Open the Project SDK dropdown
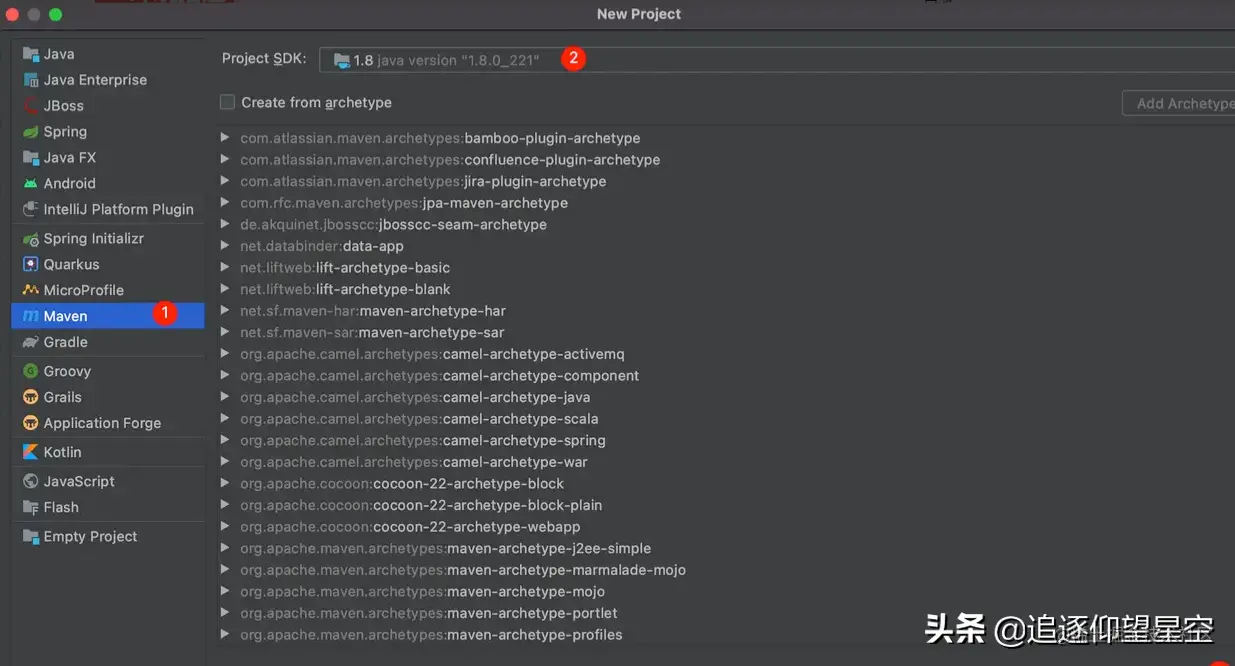 [x=777, y=60]
